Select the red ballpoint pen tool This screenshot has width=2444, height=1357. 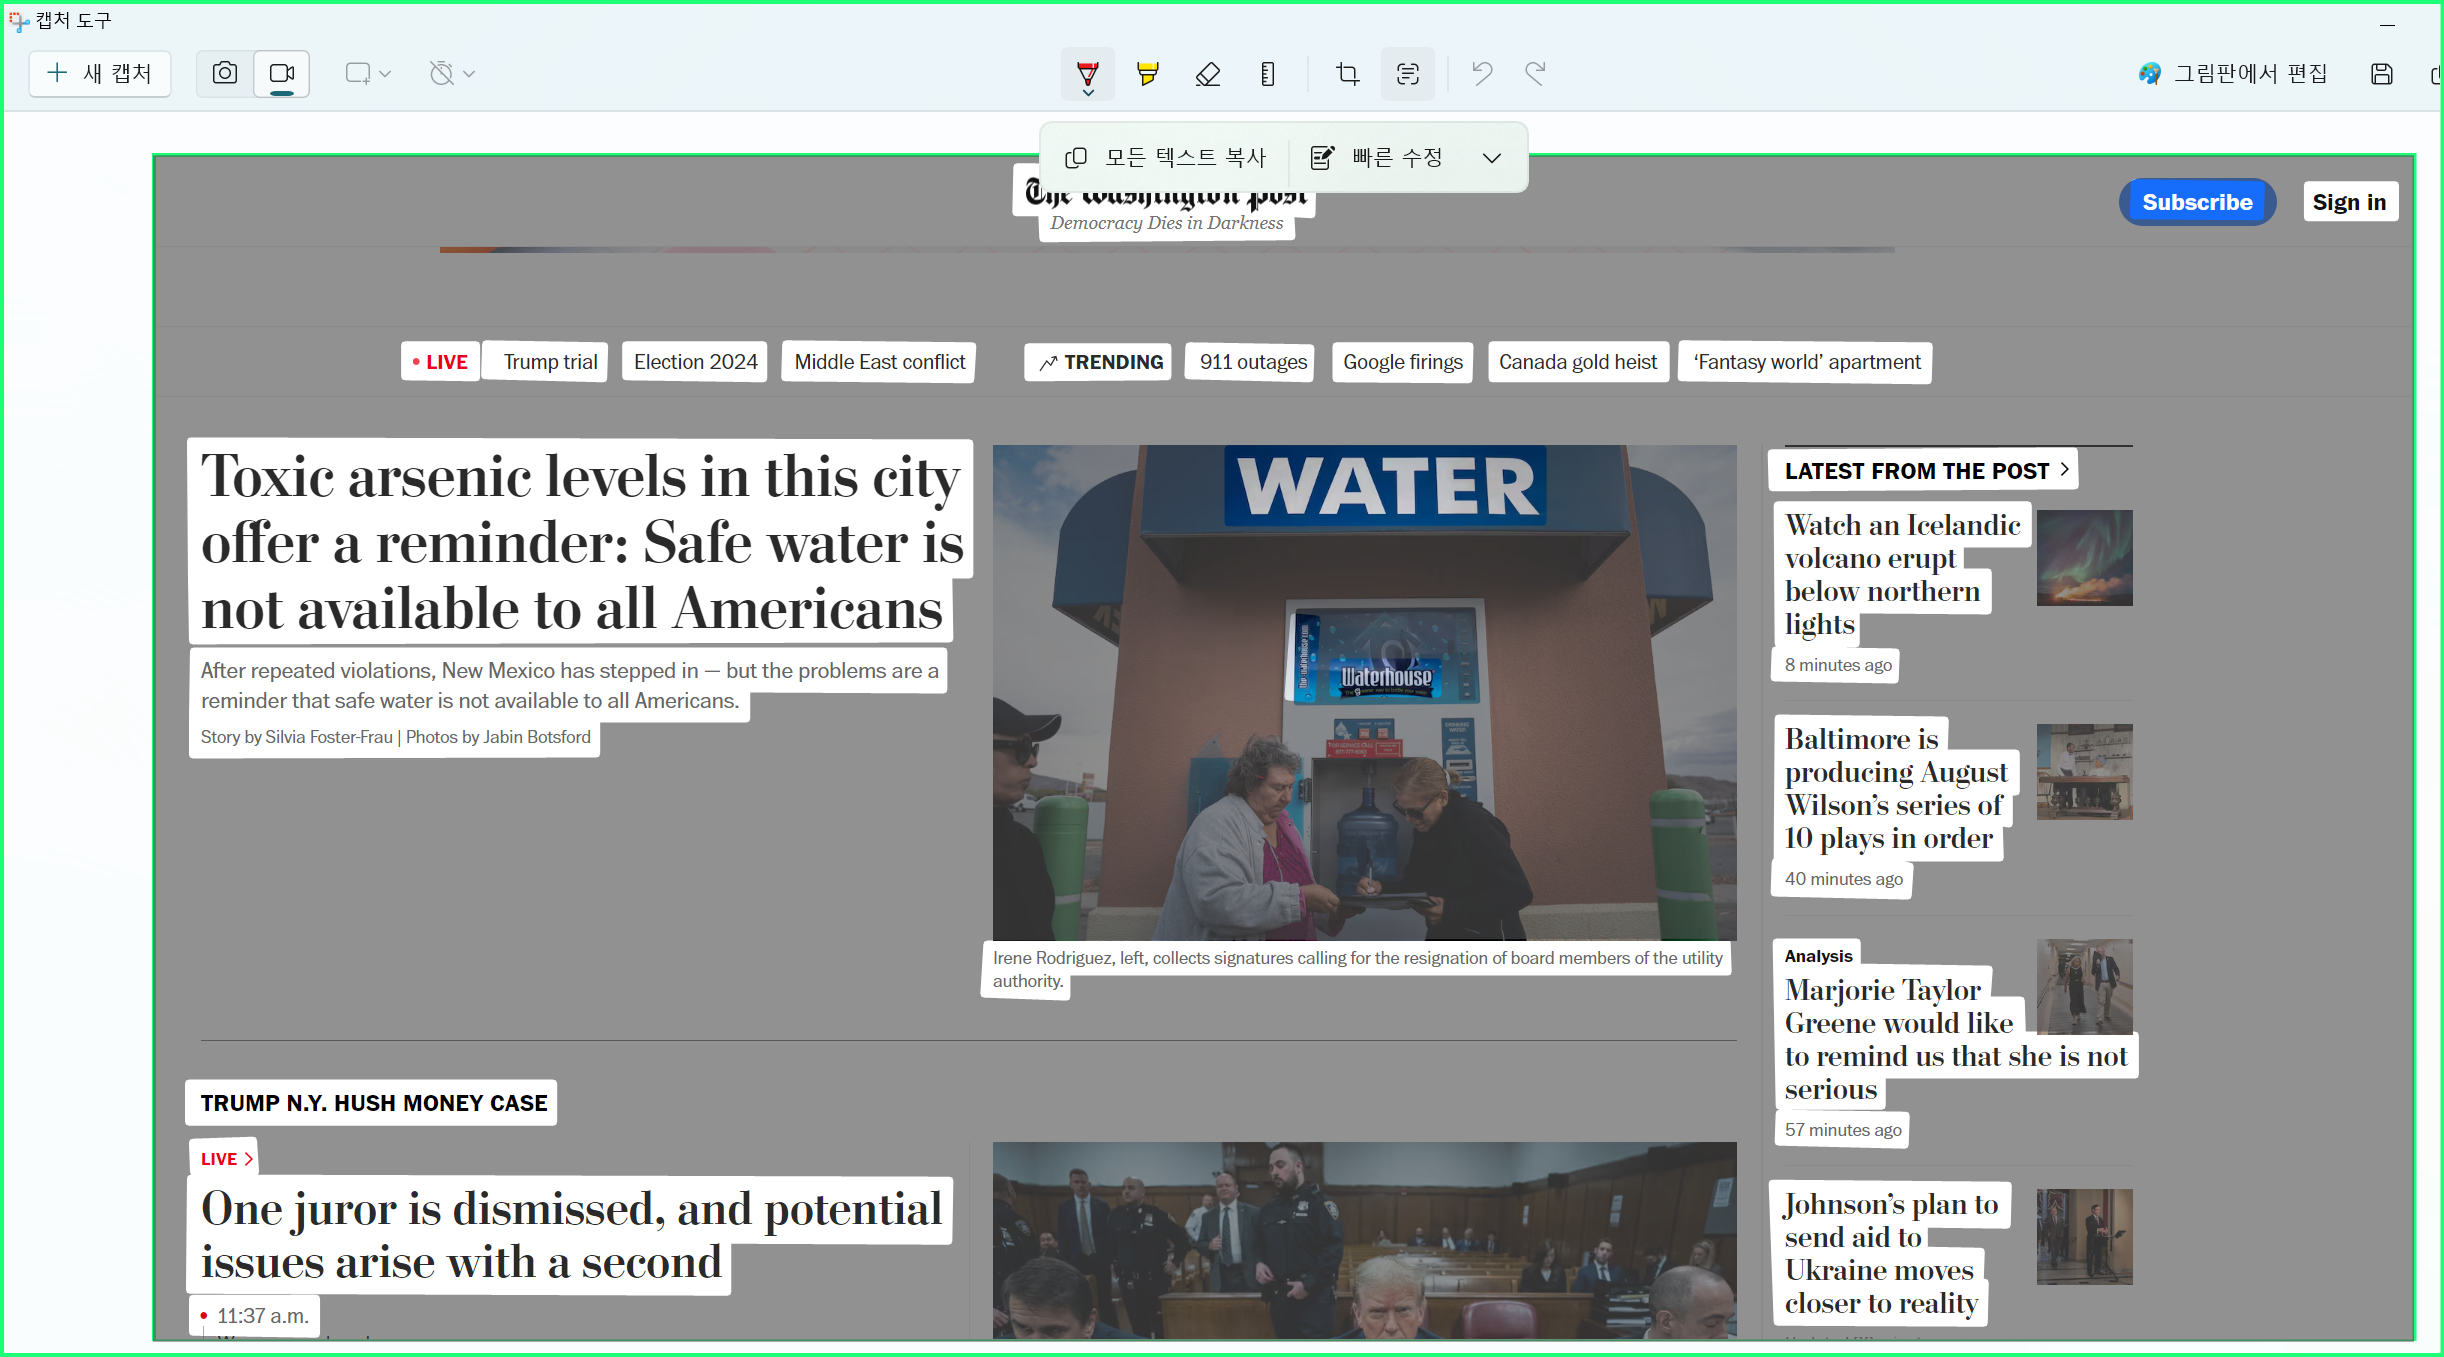pyautogui.click(x=1087, y=73)
